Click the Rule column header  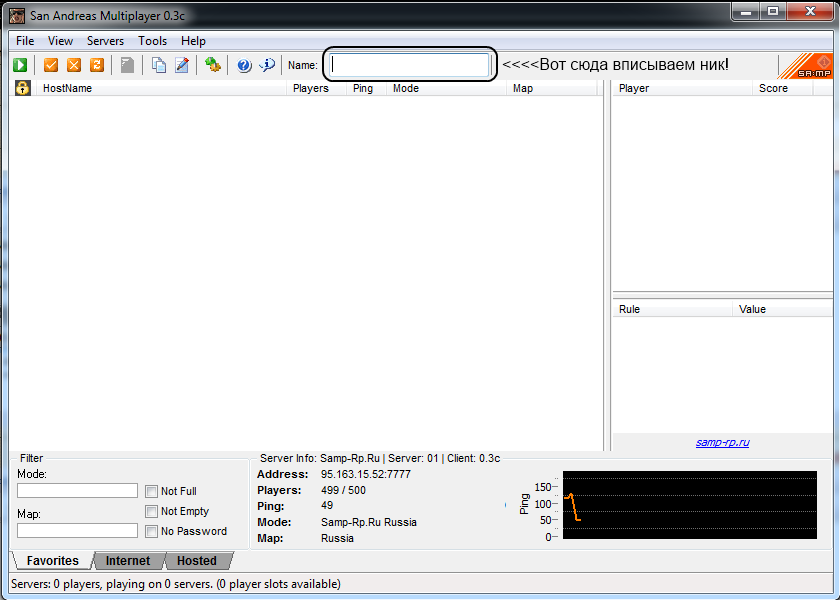pyautogui.click(x=672, y=309)
